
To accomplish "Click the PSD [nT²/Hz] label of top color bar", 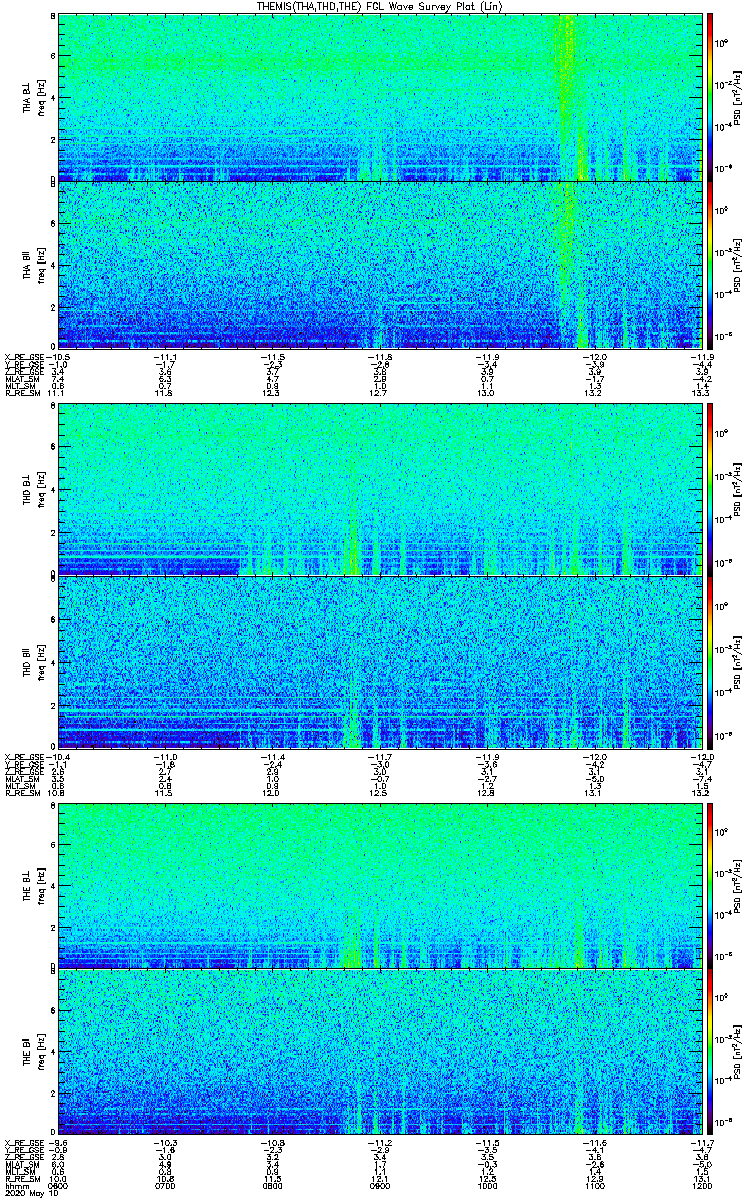I will point(735,97).
